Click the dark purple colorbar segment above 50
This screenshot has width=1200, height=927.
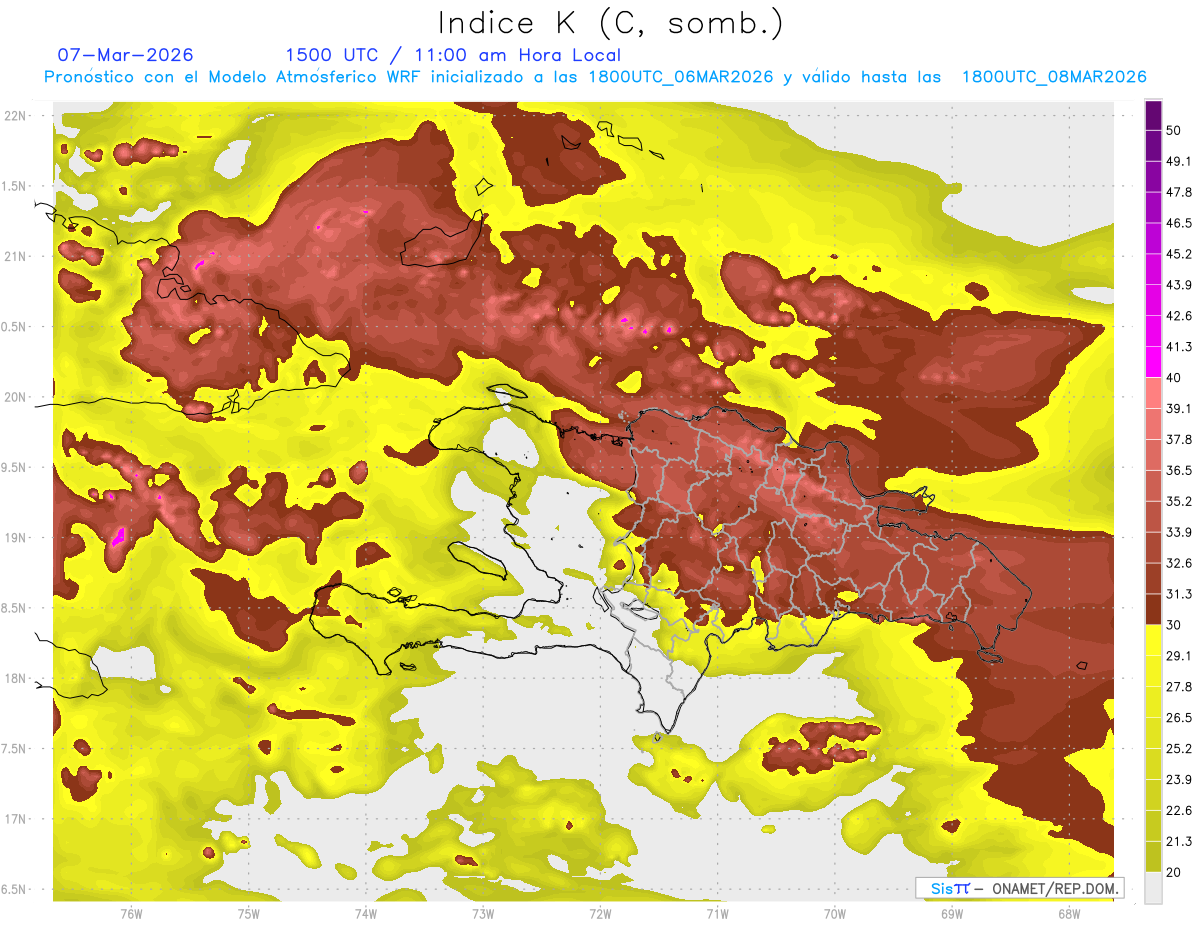click(x=1153, y=115)
